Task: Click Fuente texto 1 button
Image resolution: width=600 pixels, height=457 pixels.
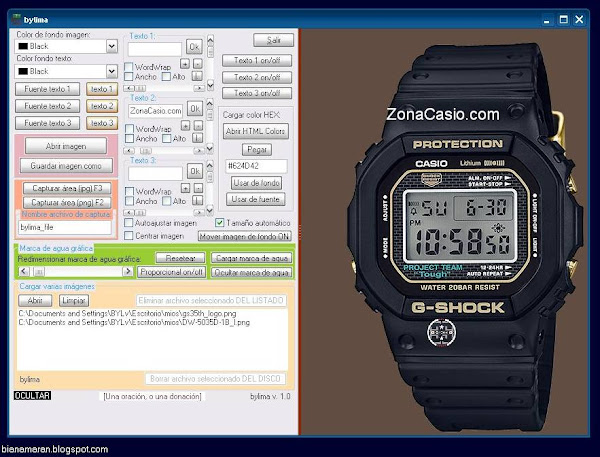Action: 47,89
